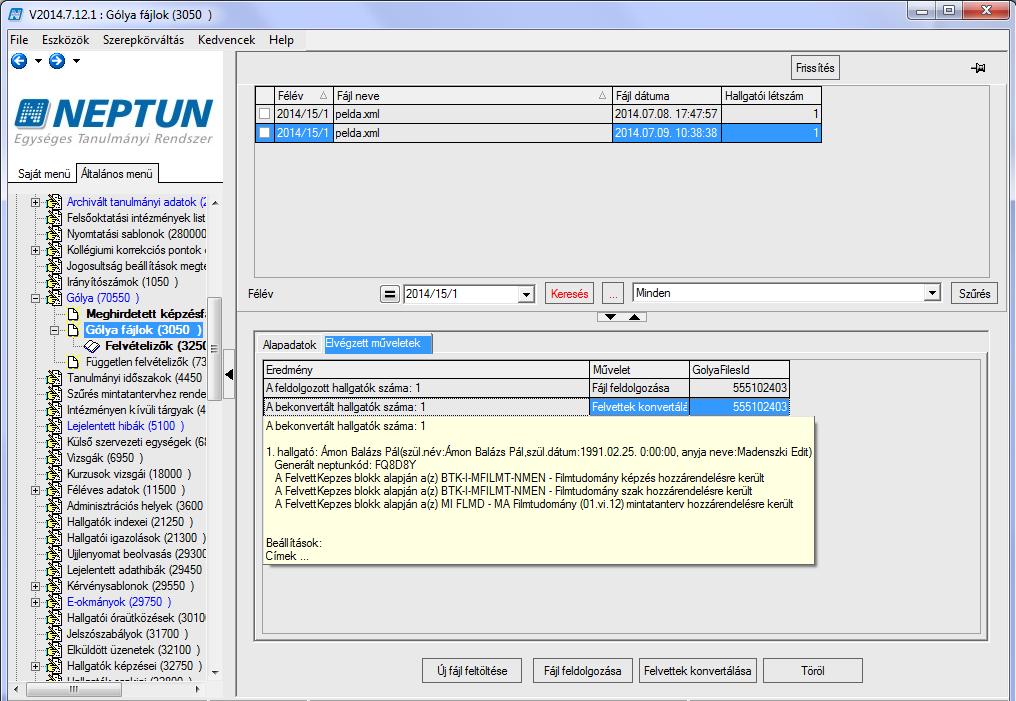Switch to the Saját menü tab
1016x701 pixels.
44,174
